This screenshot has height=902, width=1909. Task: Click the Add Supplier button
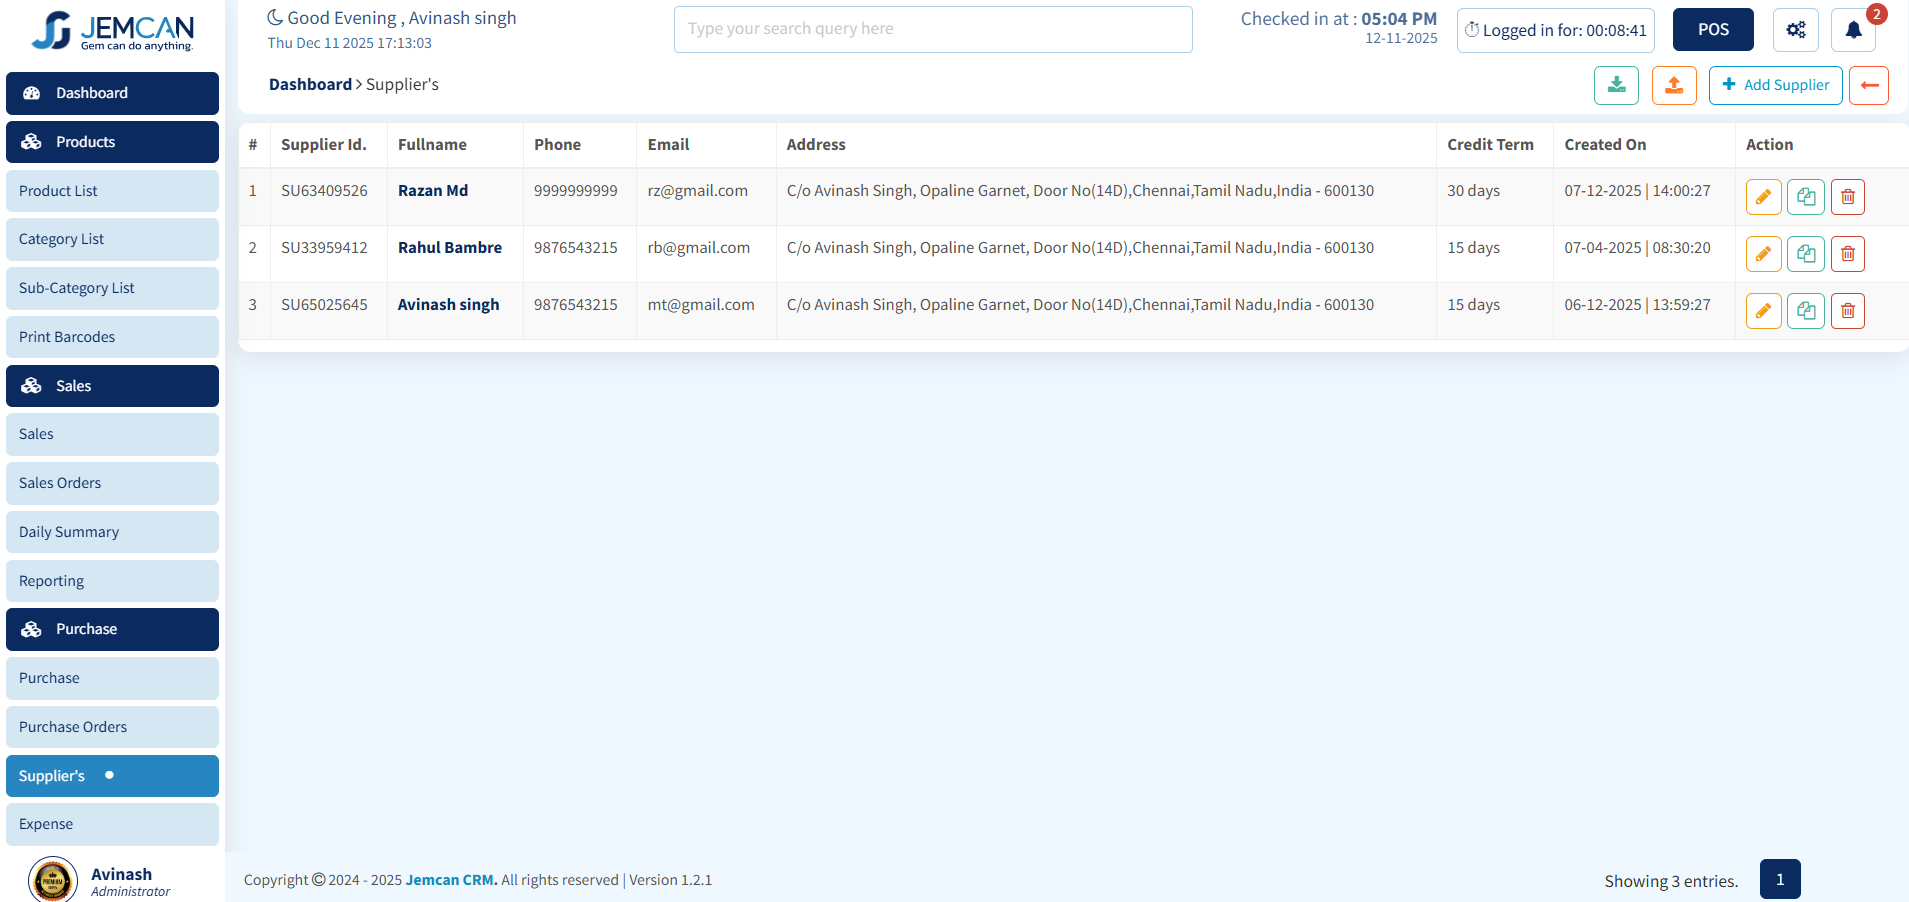[1775, 85]
